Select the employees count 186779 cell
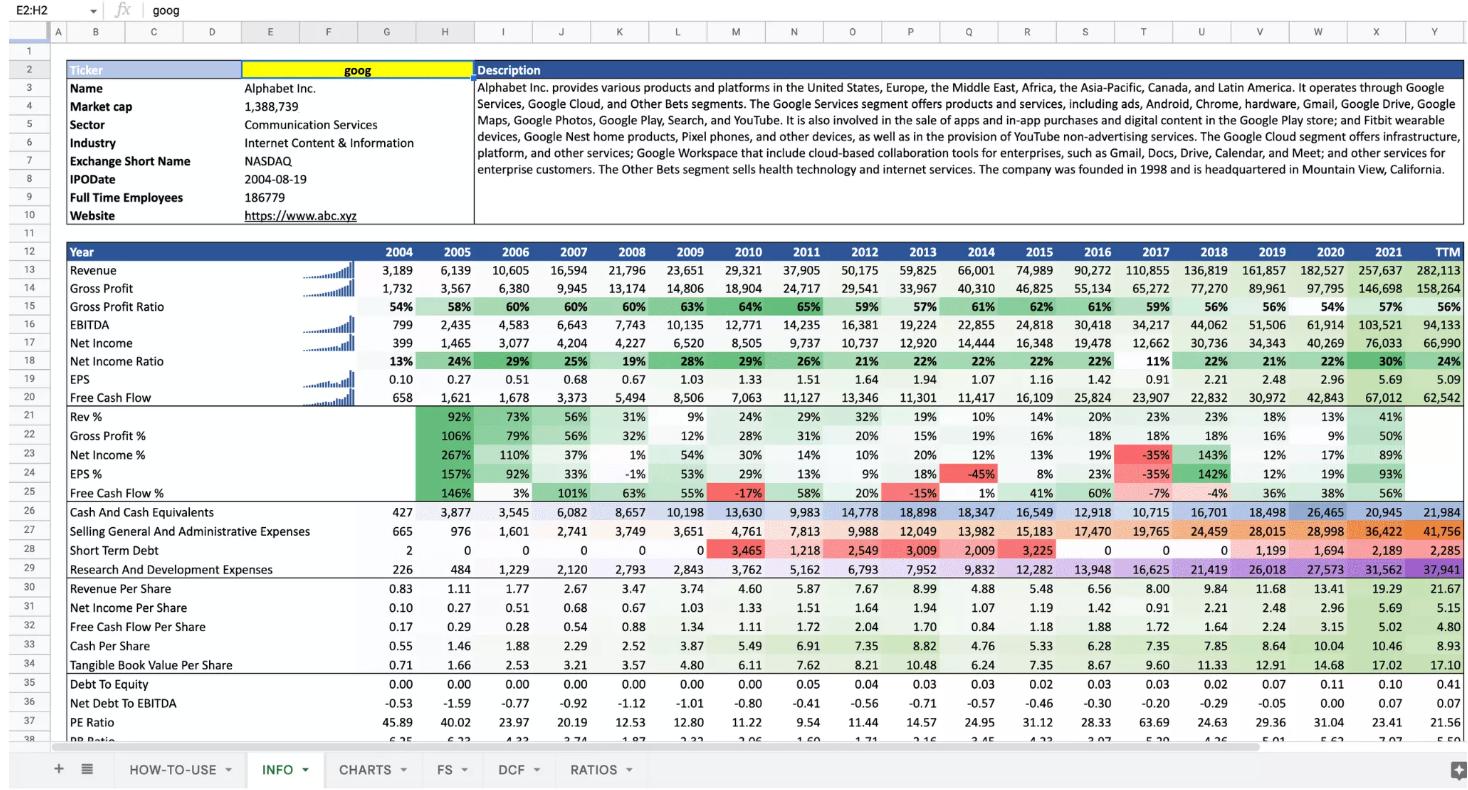The width and height of the screenshot is (1468, 790). coord(265,198)
